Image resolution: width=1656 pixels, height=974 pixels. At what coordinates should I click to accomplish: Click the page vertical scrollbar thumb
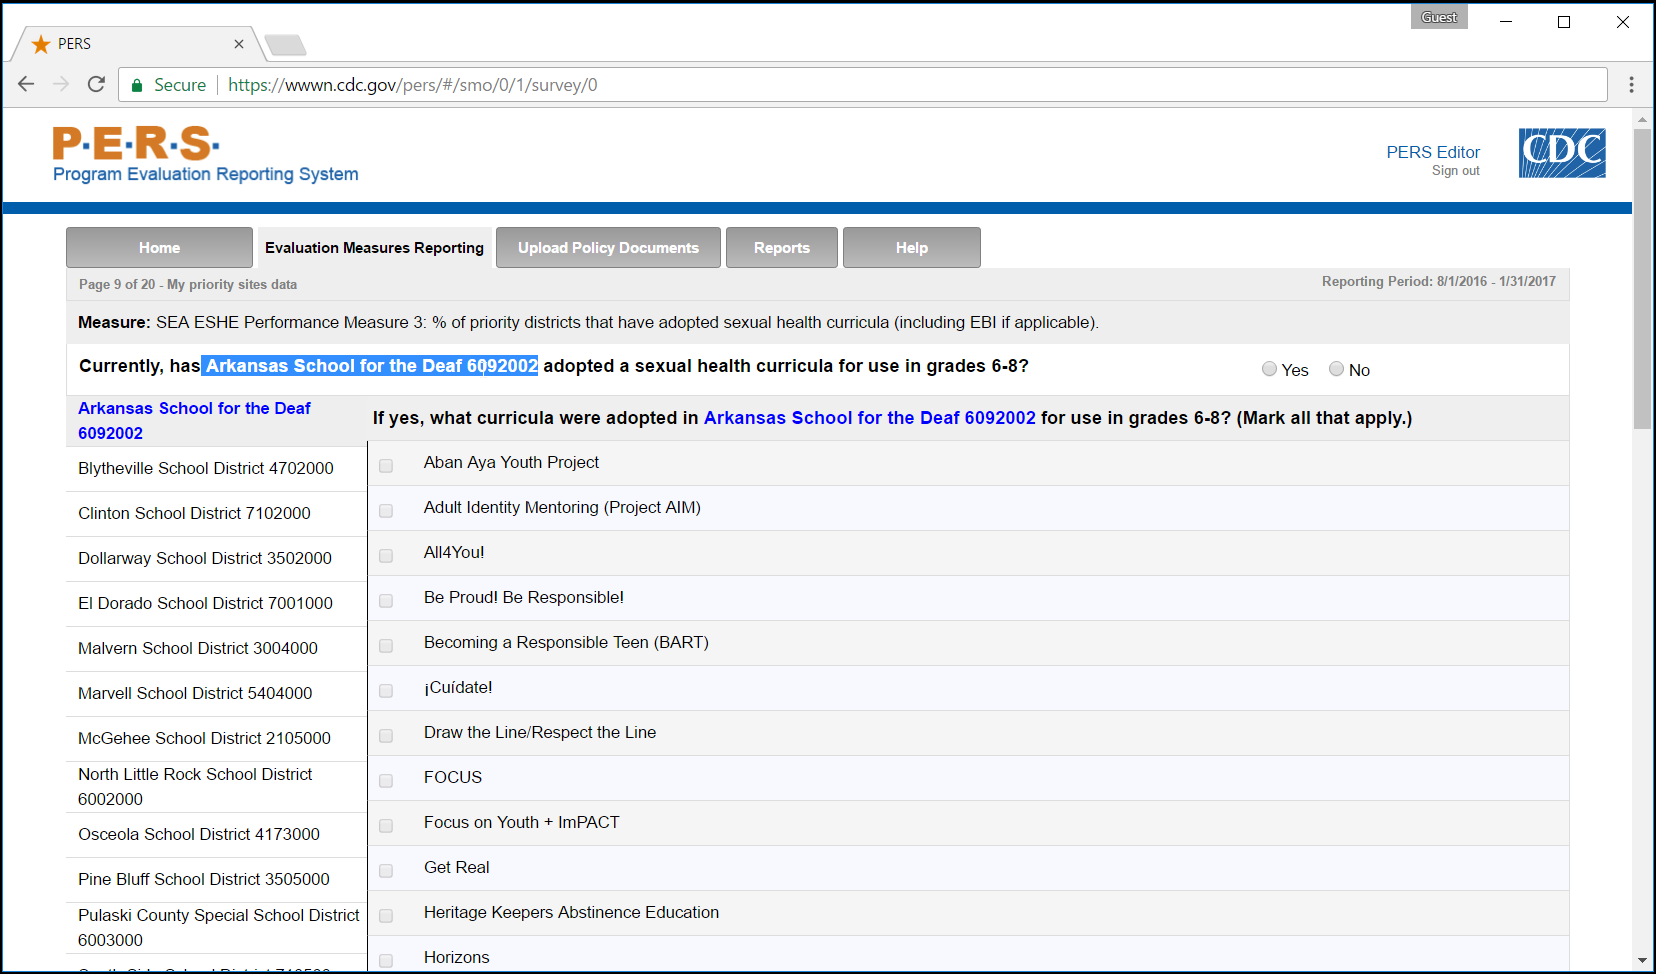pyautogui.click(x=1642, y=278)
